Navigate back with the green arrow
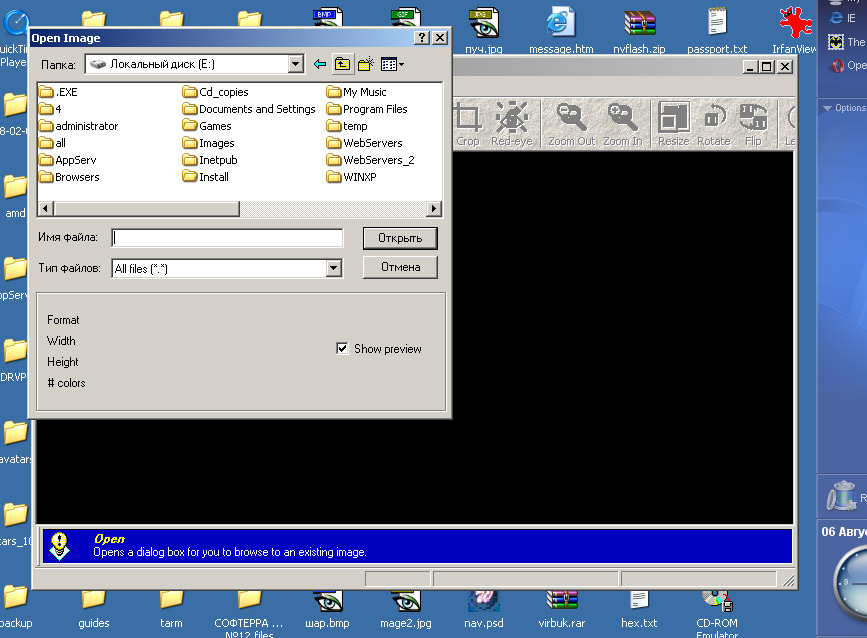This screenshot has height=638, width=867. coord(320,64)
